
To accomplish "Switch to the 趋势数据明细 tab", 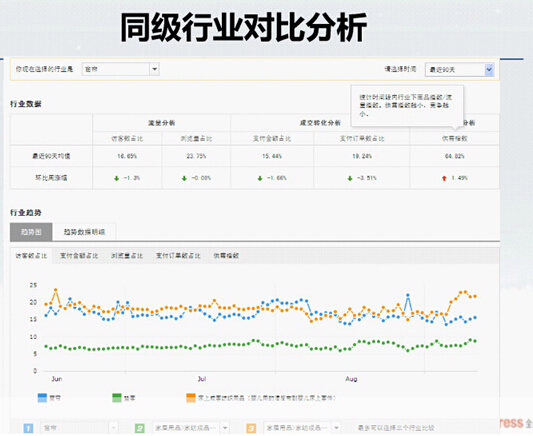I will pyautogui.click(x=84, y=232).
